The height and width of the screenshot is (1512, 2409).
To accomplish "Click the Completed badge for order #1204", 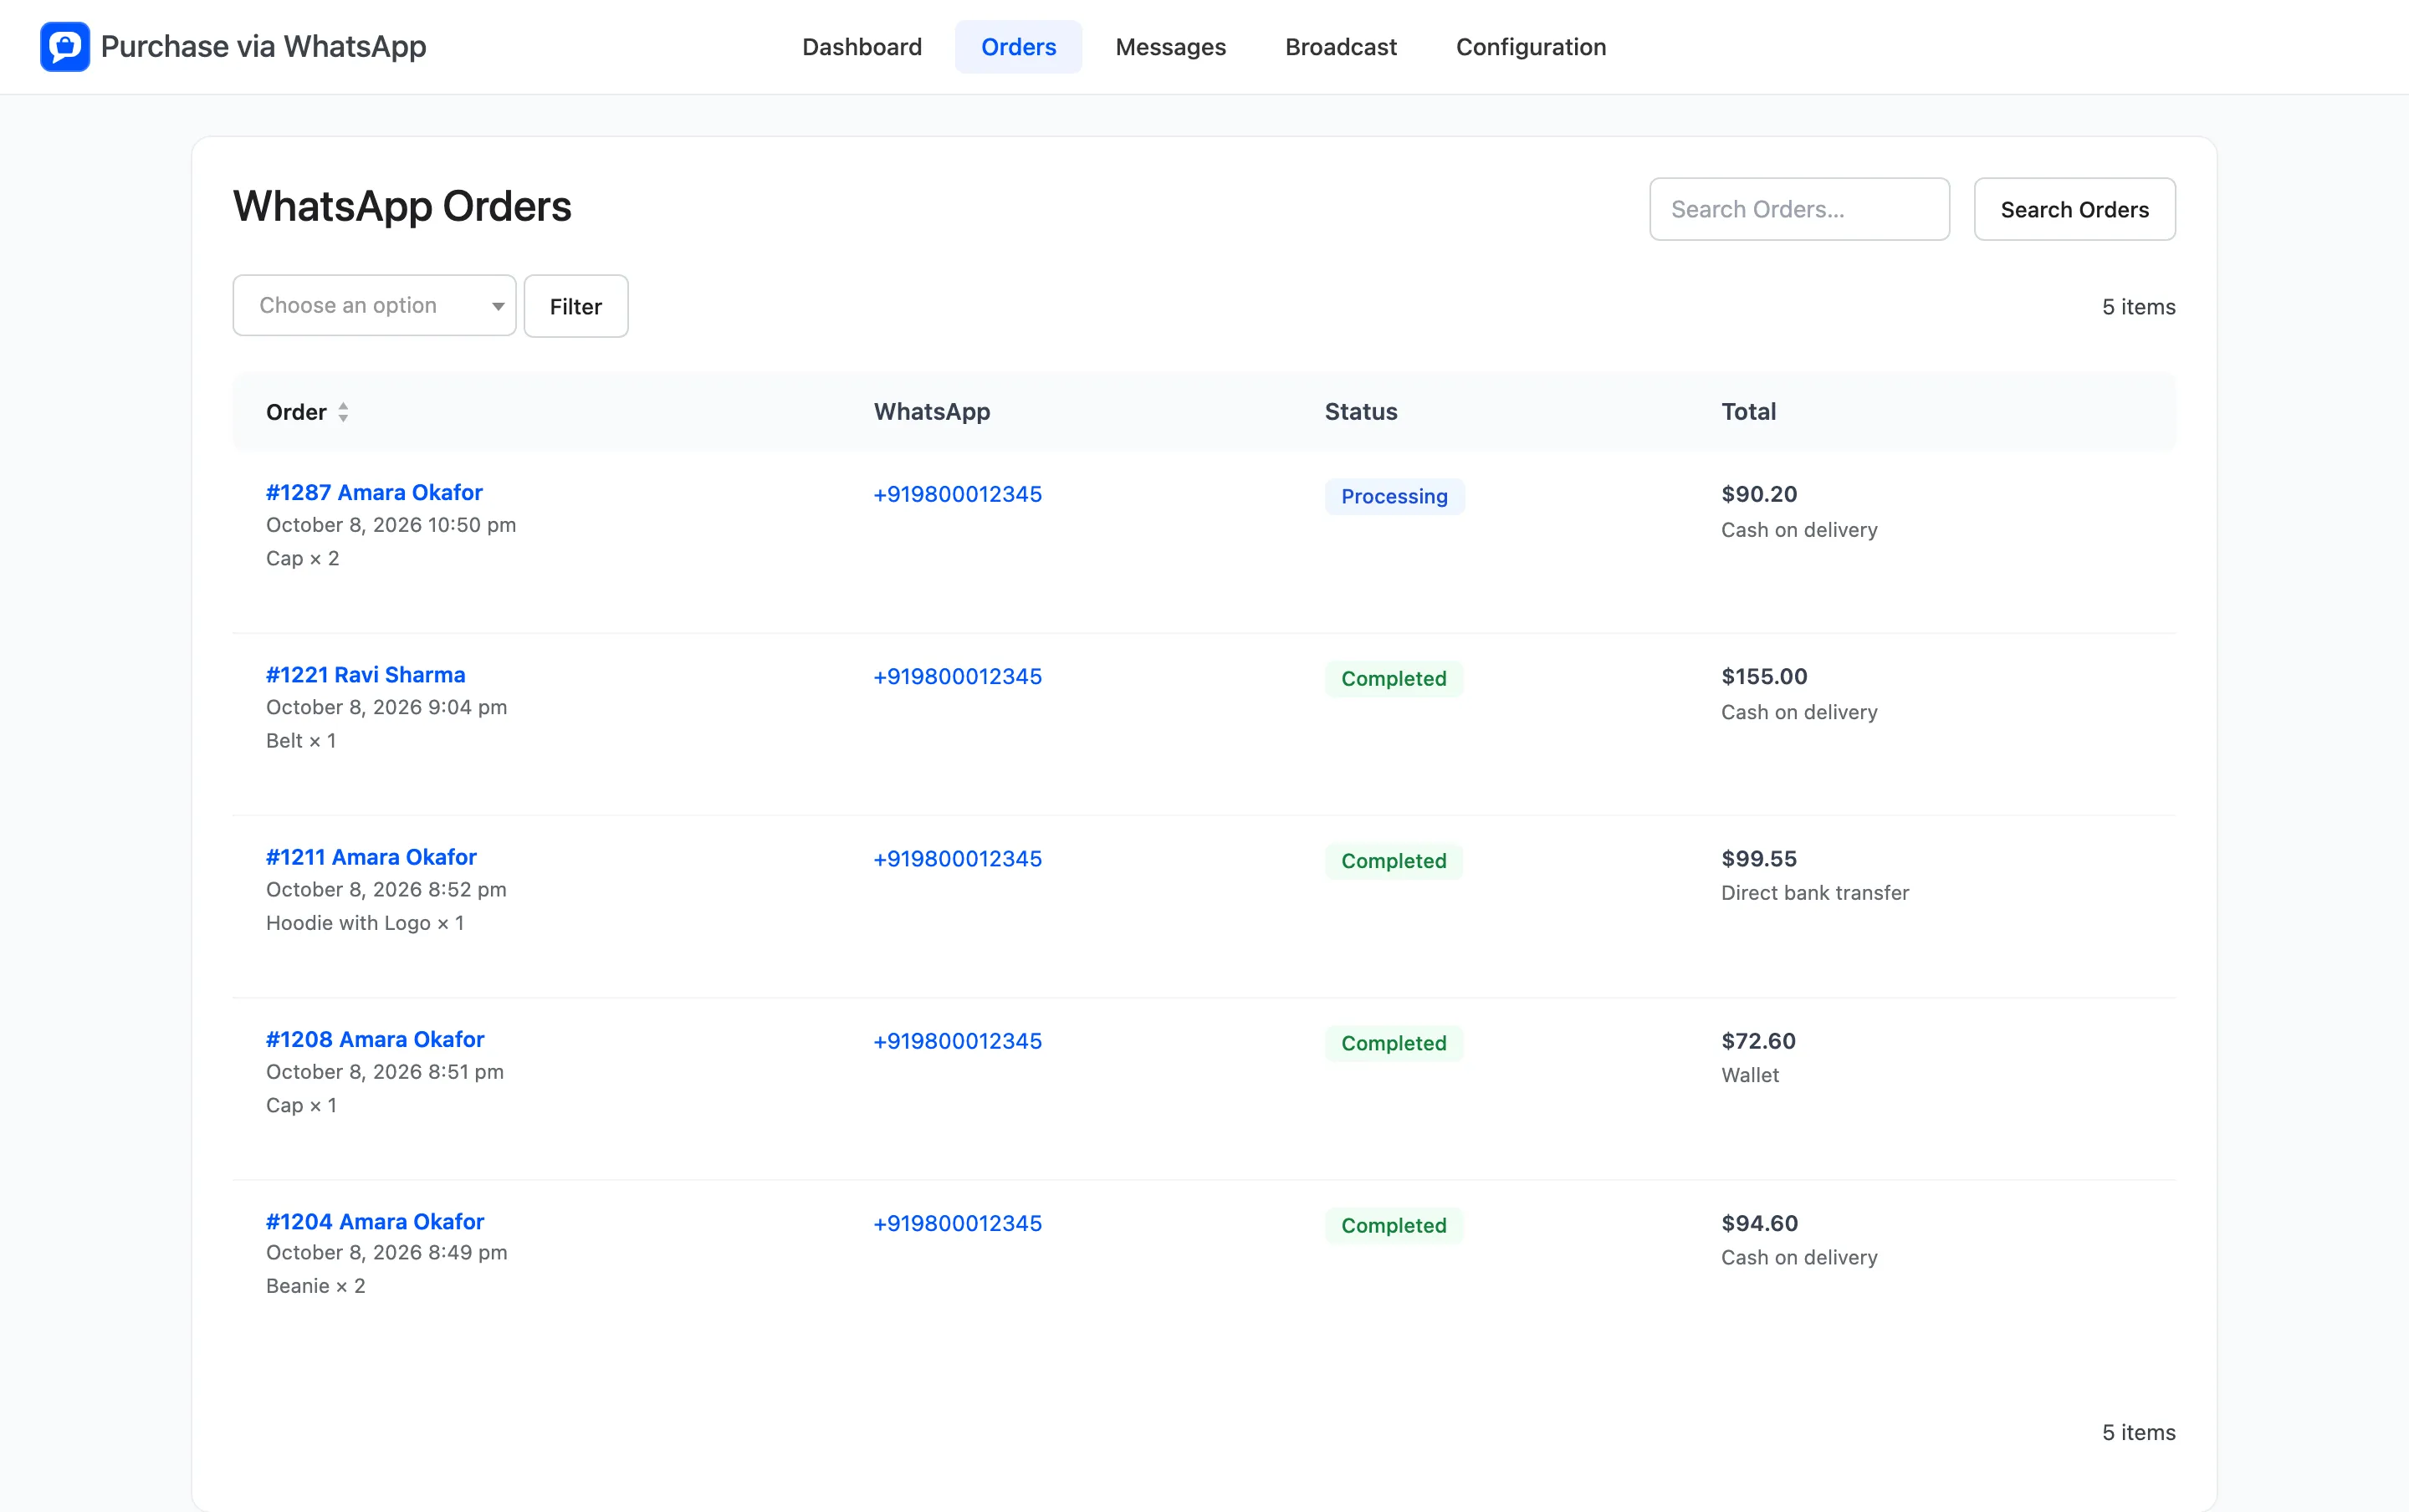I will tap(1393, 1226).
